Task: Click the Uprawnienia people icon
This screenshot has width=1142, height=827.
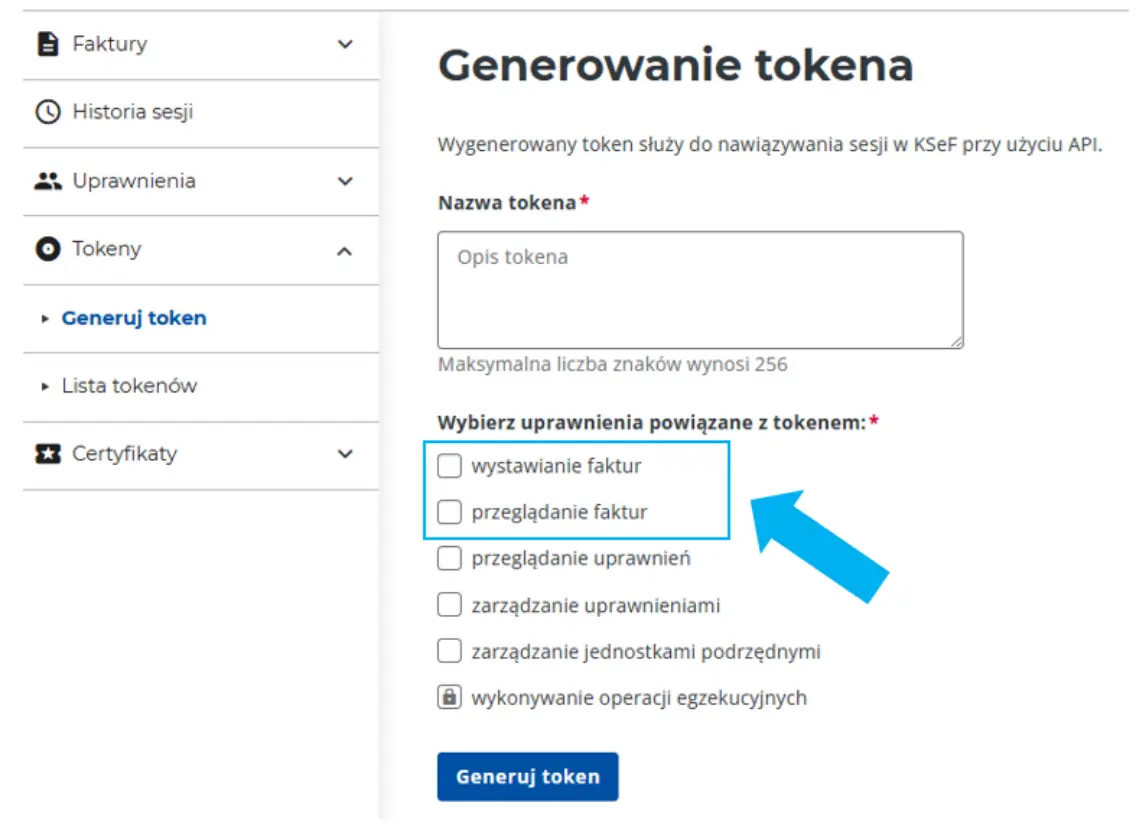Action: (47, 181)
